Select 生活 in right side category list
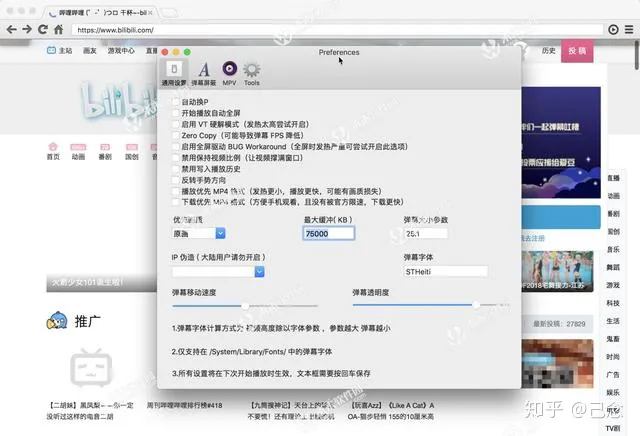Viewport: 640px width, 436px height. tap(613, 321)
